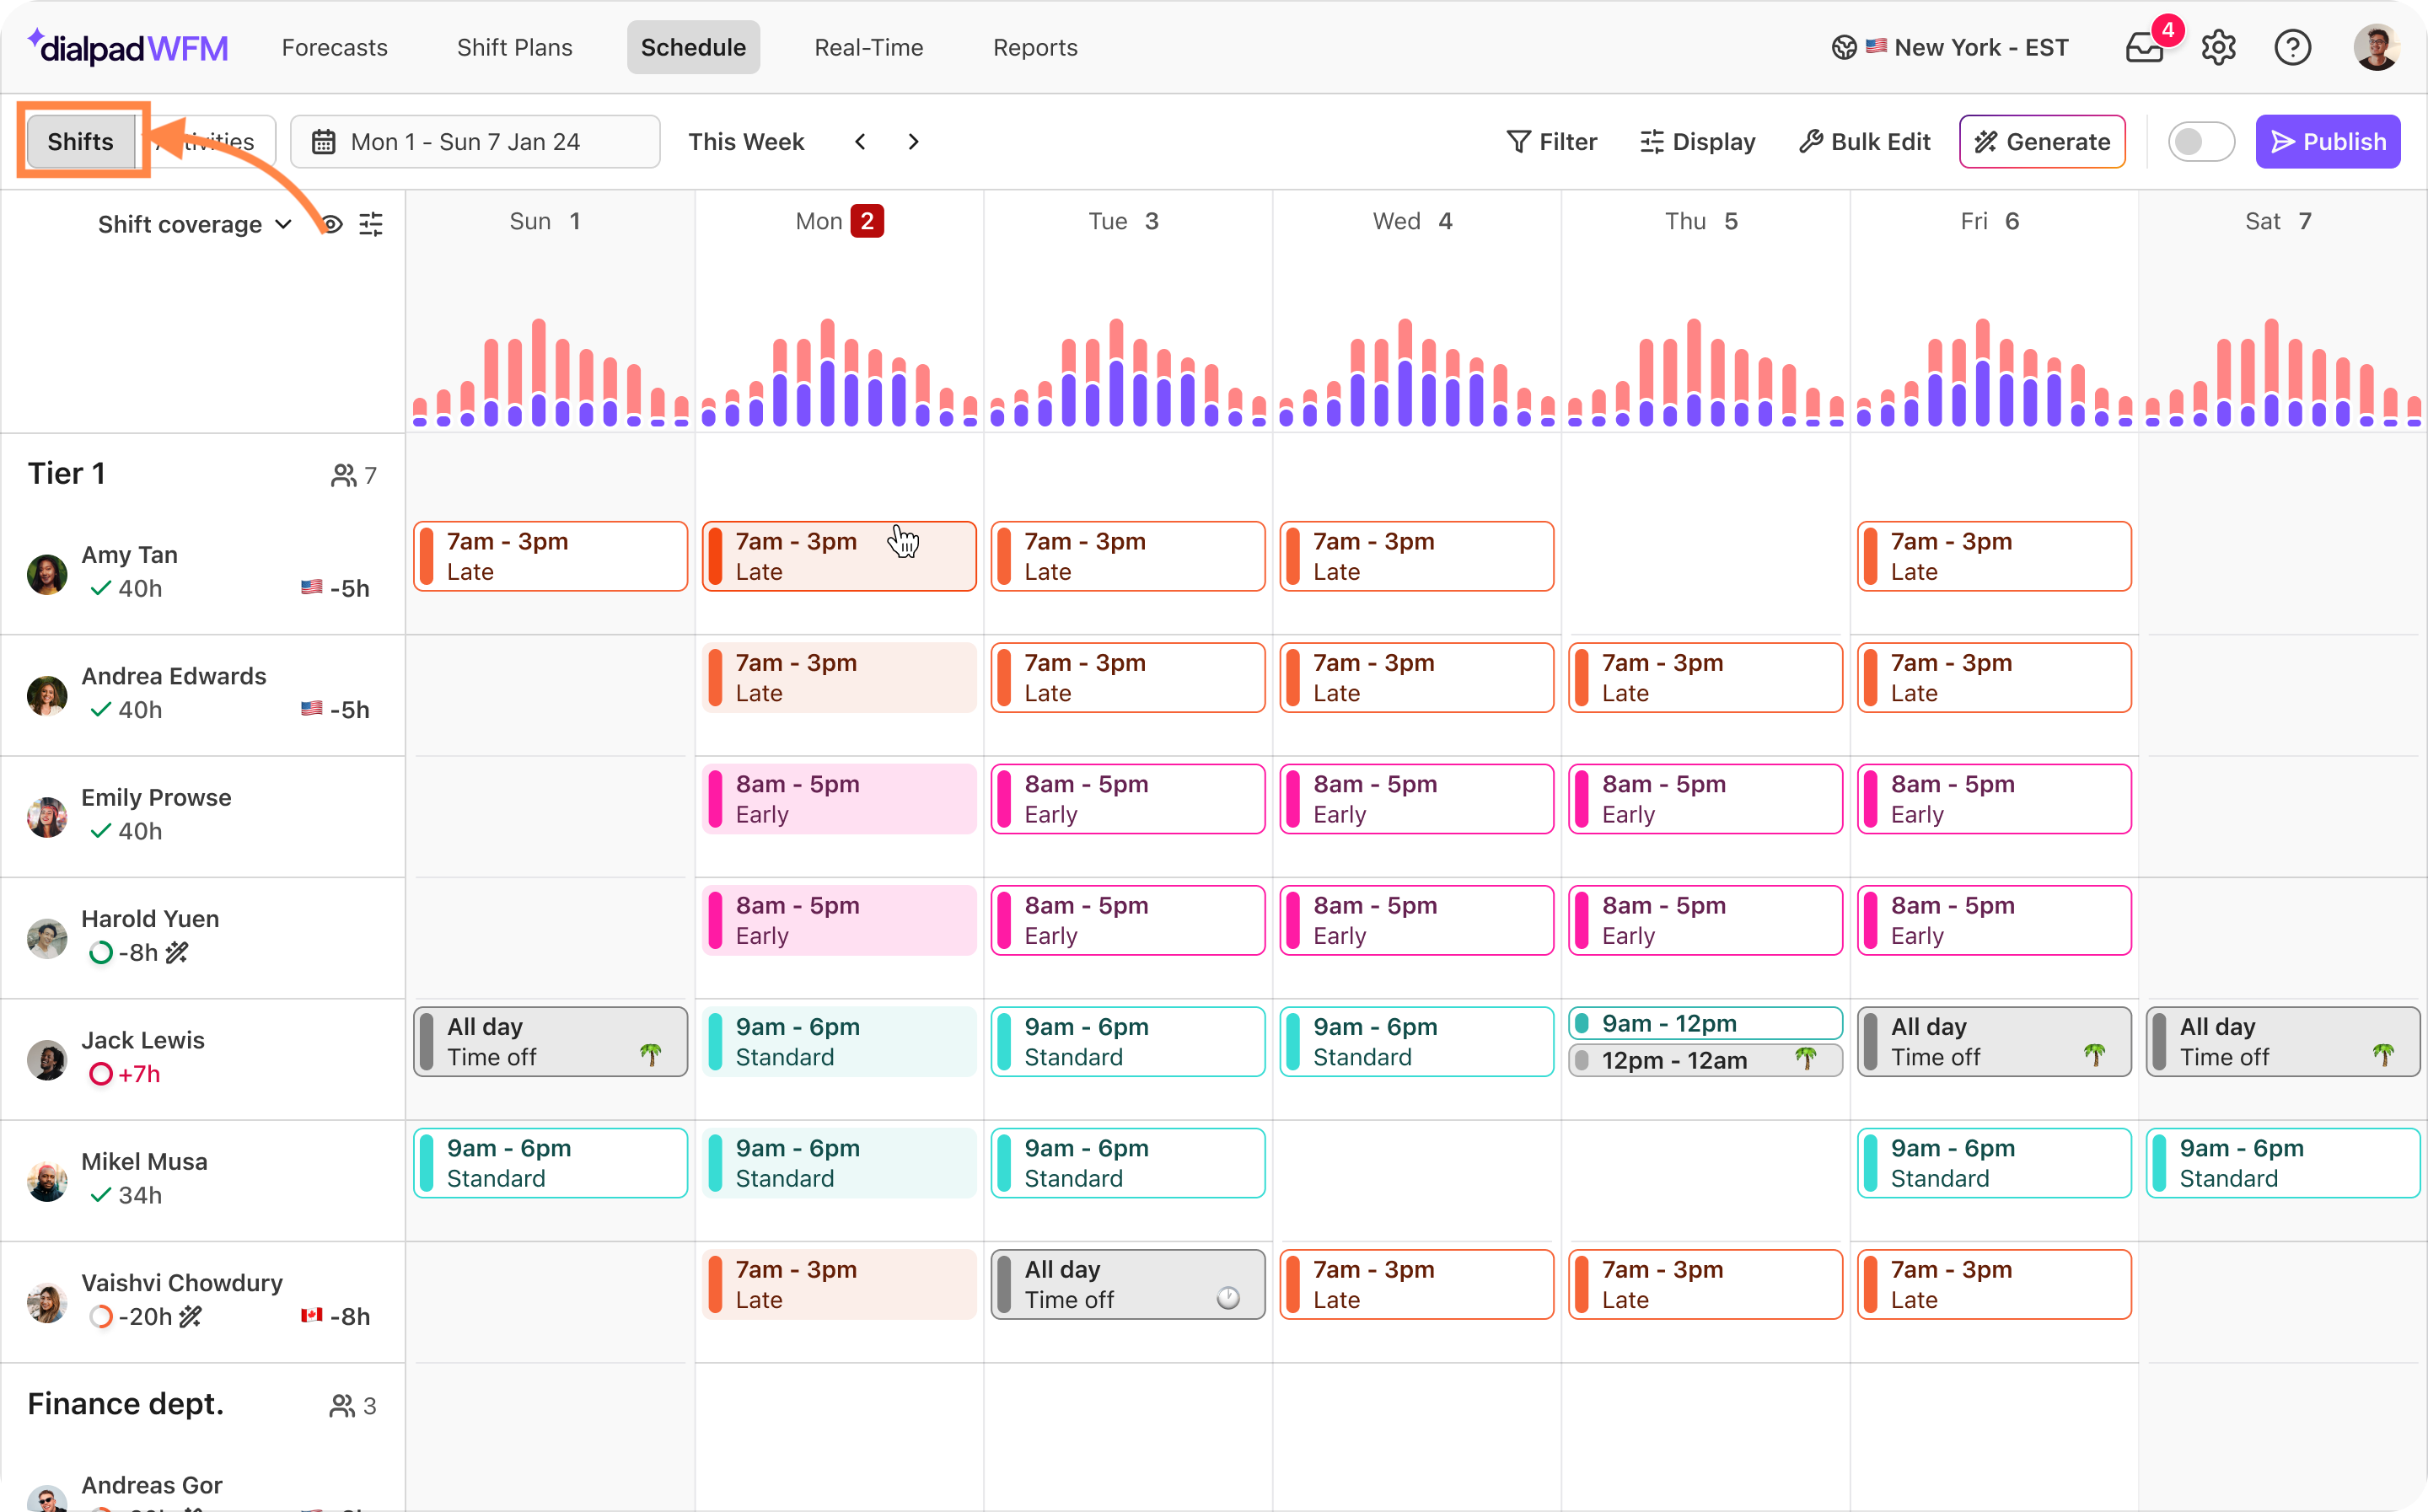2428x1512 pixels.
Task: Click Amy Tan's avatar photo
Action: tap(47, 574)
